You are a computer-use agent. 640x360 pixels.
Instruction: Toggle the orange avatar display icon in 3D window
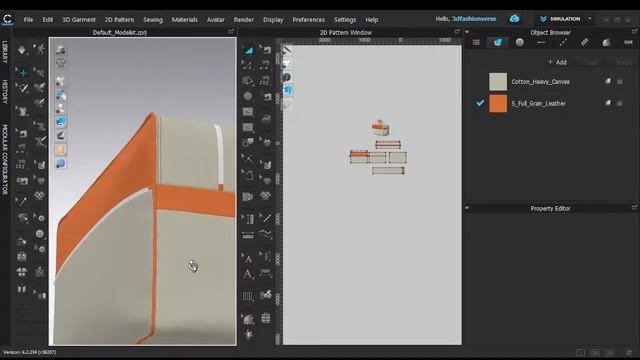60,149
